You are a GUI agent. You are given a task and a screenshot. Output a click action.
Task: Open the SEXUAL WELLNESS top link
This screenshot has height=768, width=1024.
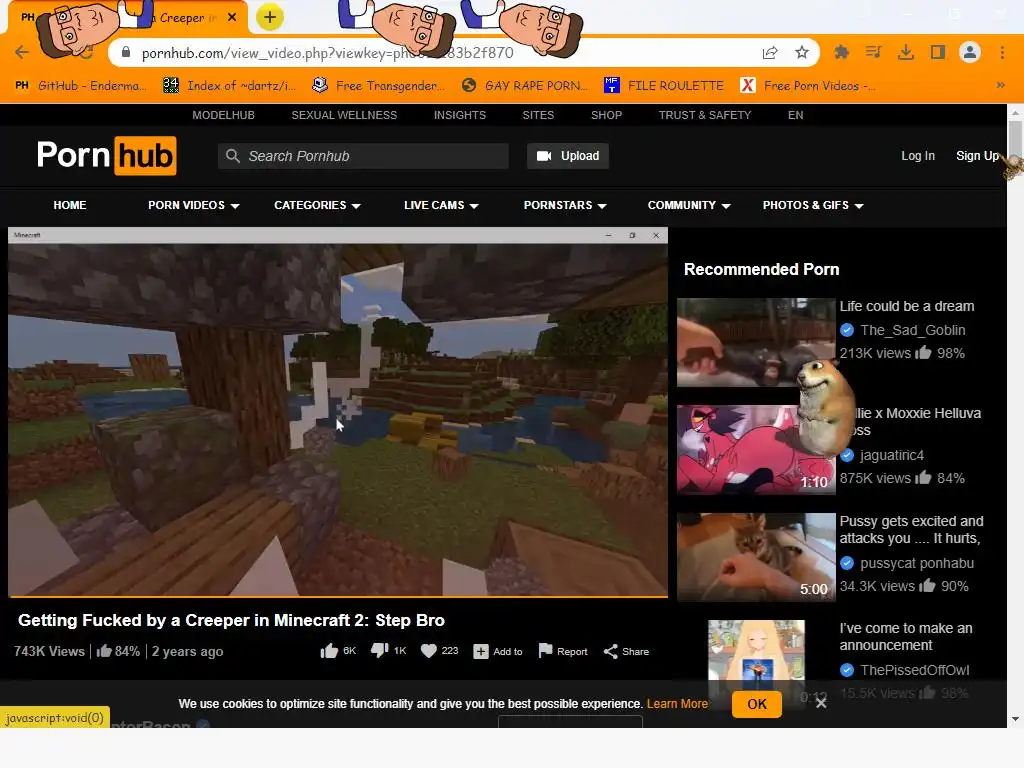pos(344,115)
